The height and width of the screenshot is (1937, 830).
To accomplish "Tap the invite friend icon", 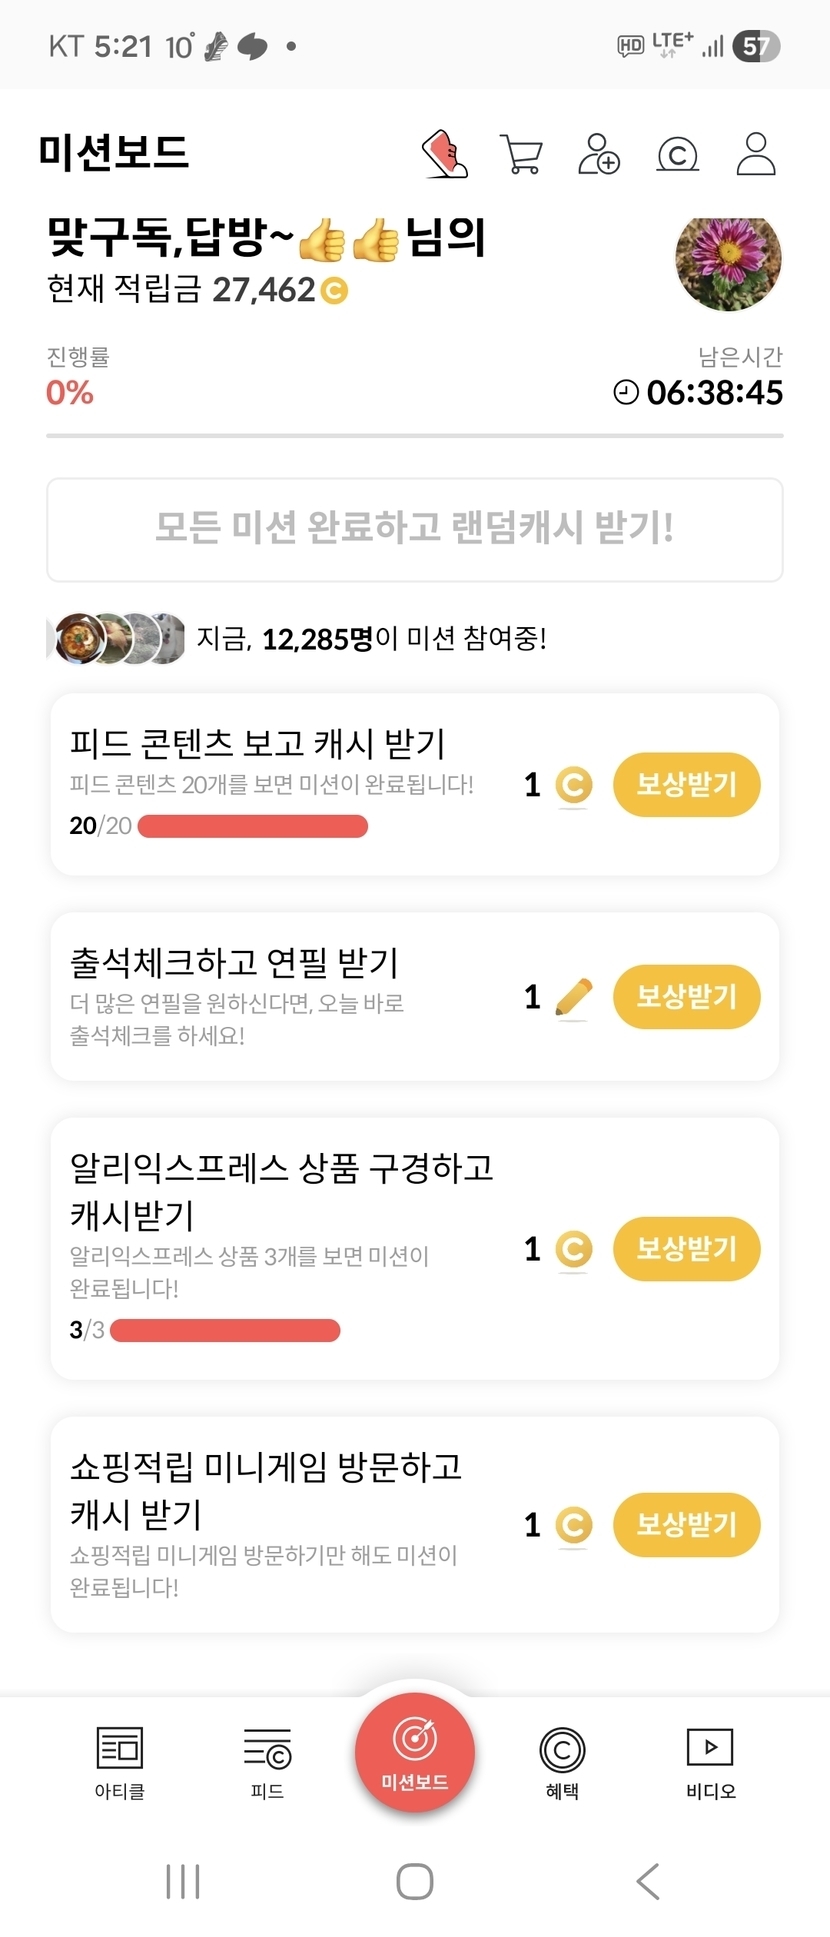I will pos(599,154).
